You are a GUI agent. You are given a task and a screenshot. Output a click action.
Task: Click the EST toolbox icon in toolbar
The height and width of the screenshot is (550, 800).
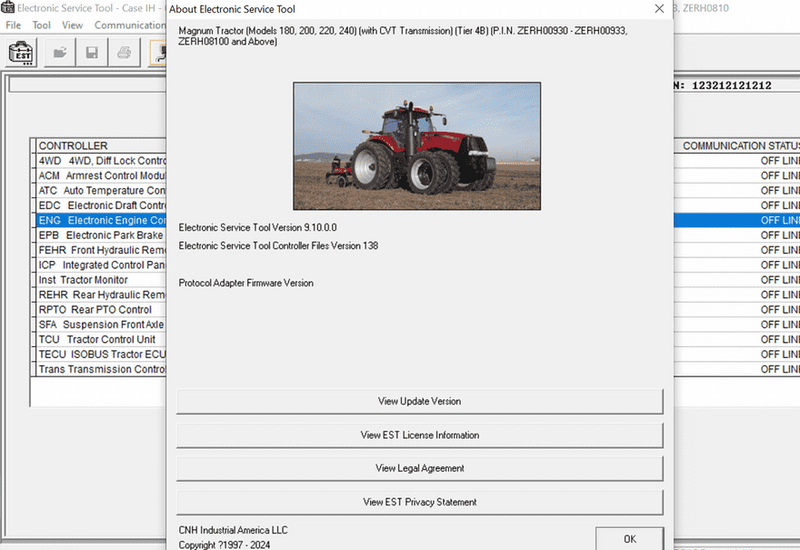(22, 52)
